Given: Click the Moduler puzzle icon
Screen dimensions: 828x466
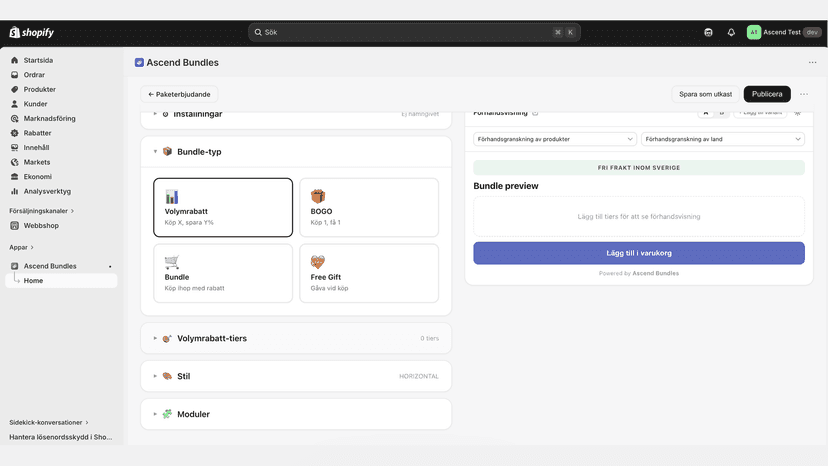Looking at the screenshot, I should (x=167, y=414).
